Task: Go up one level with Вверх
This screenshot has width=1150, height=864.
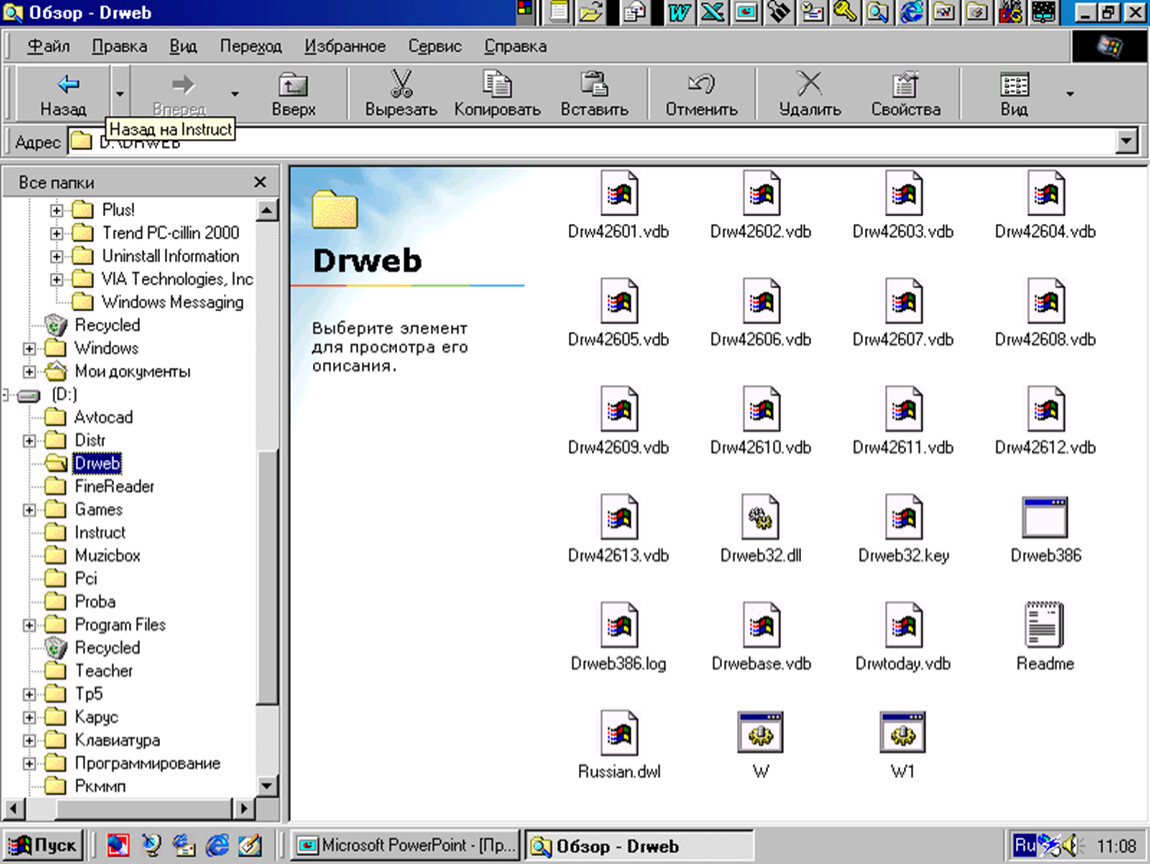Action: coord(293,93)
